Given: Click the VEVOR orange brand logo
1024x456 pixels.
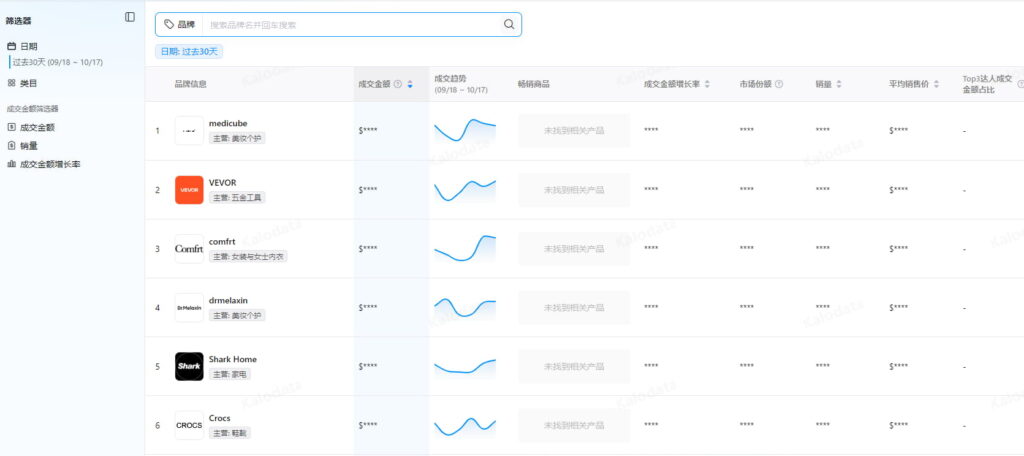Looking at the screenshot, I should point(189,190).
